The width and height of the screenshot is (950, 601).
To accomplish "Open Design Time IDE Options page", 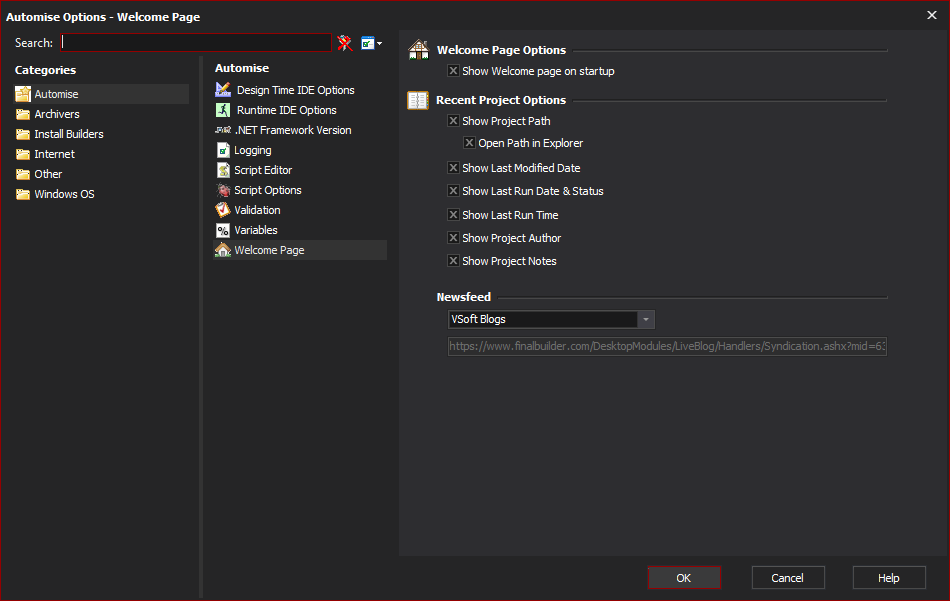I will [x=296, y=90].
